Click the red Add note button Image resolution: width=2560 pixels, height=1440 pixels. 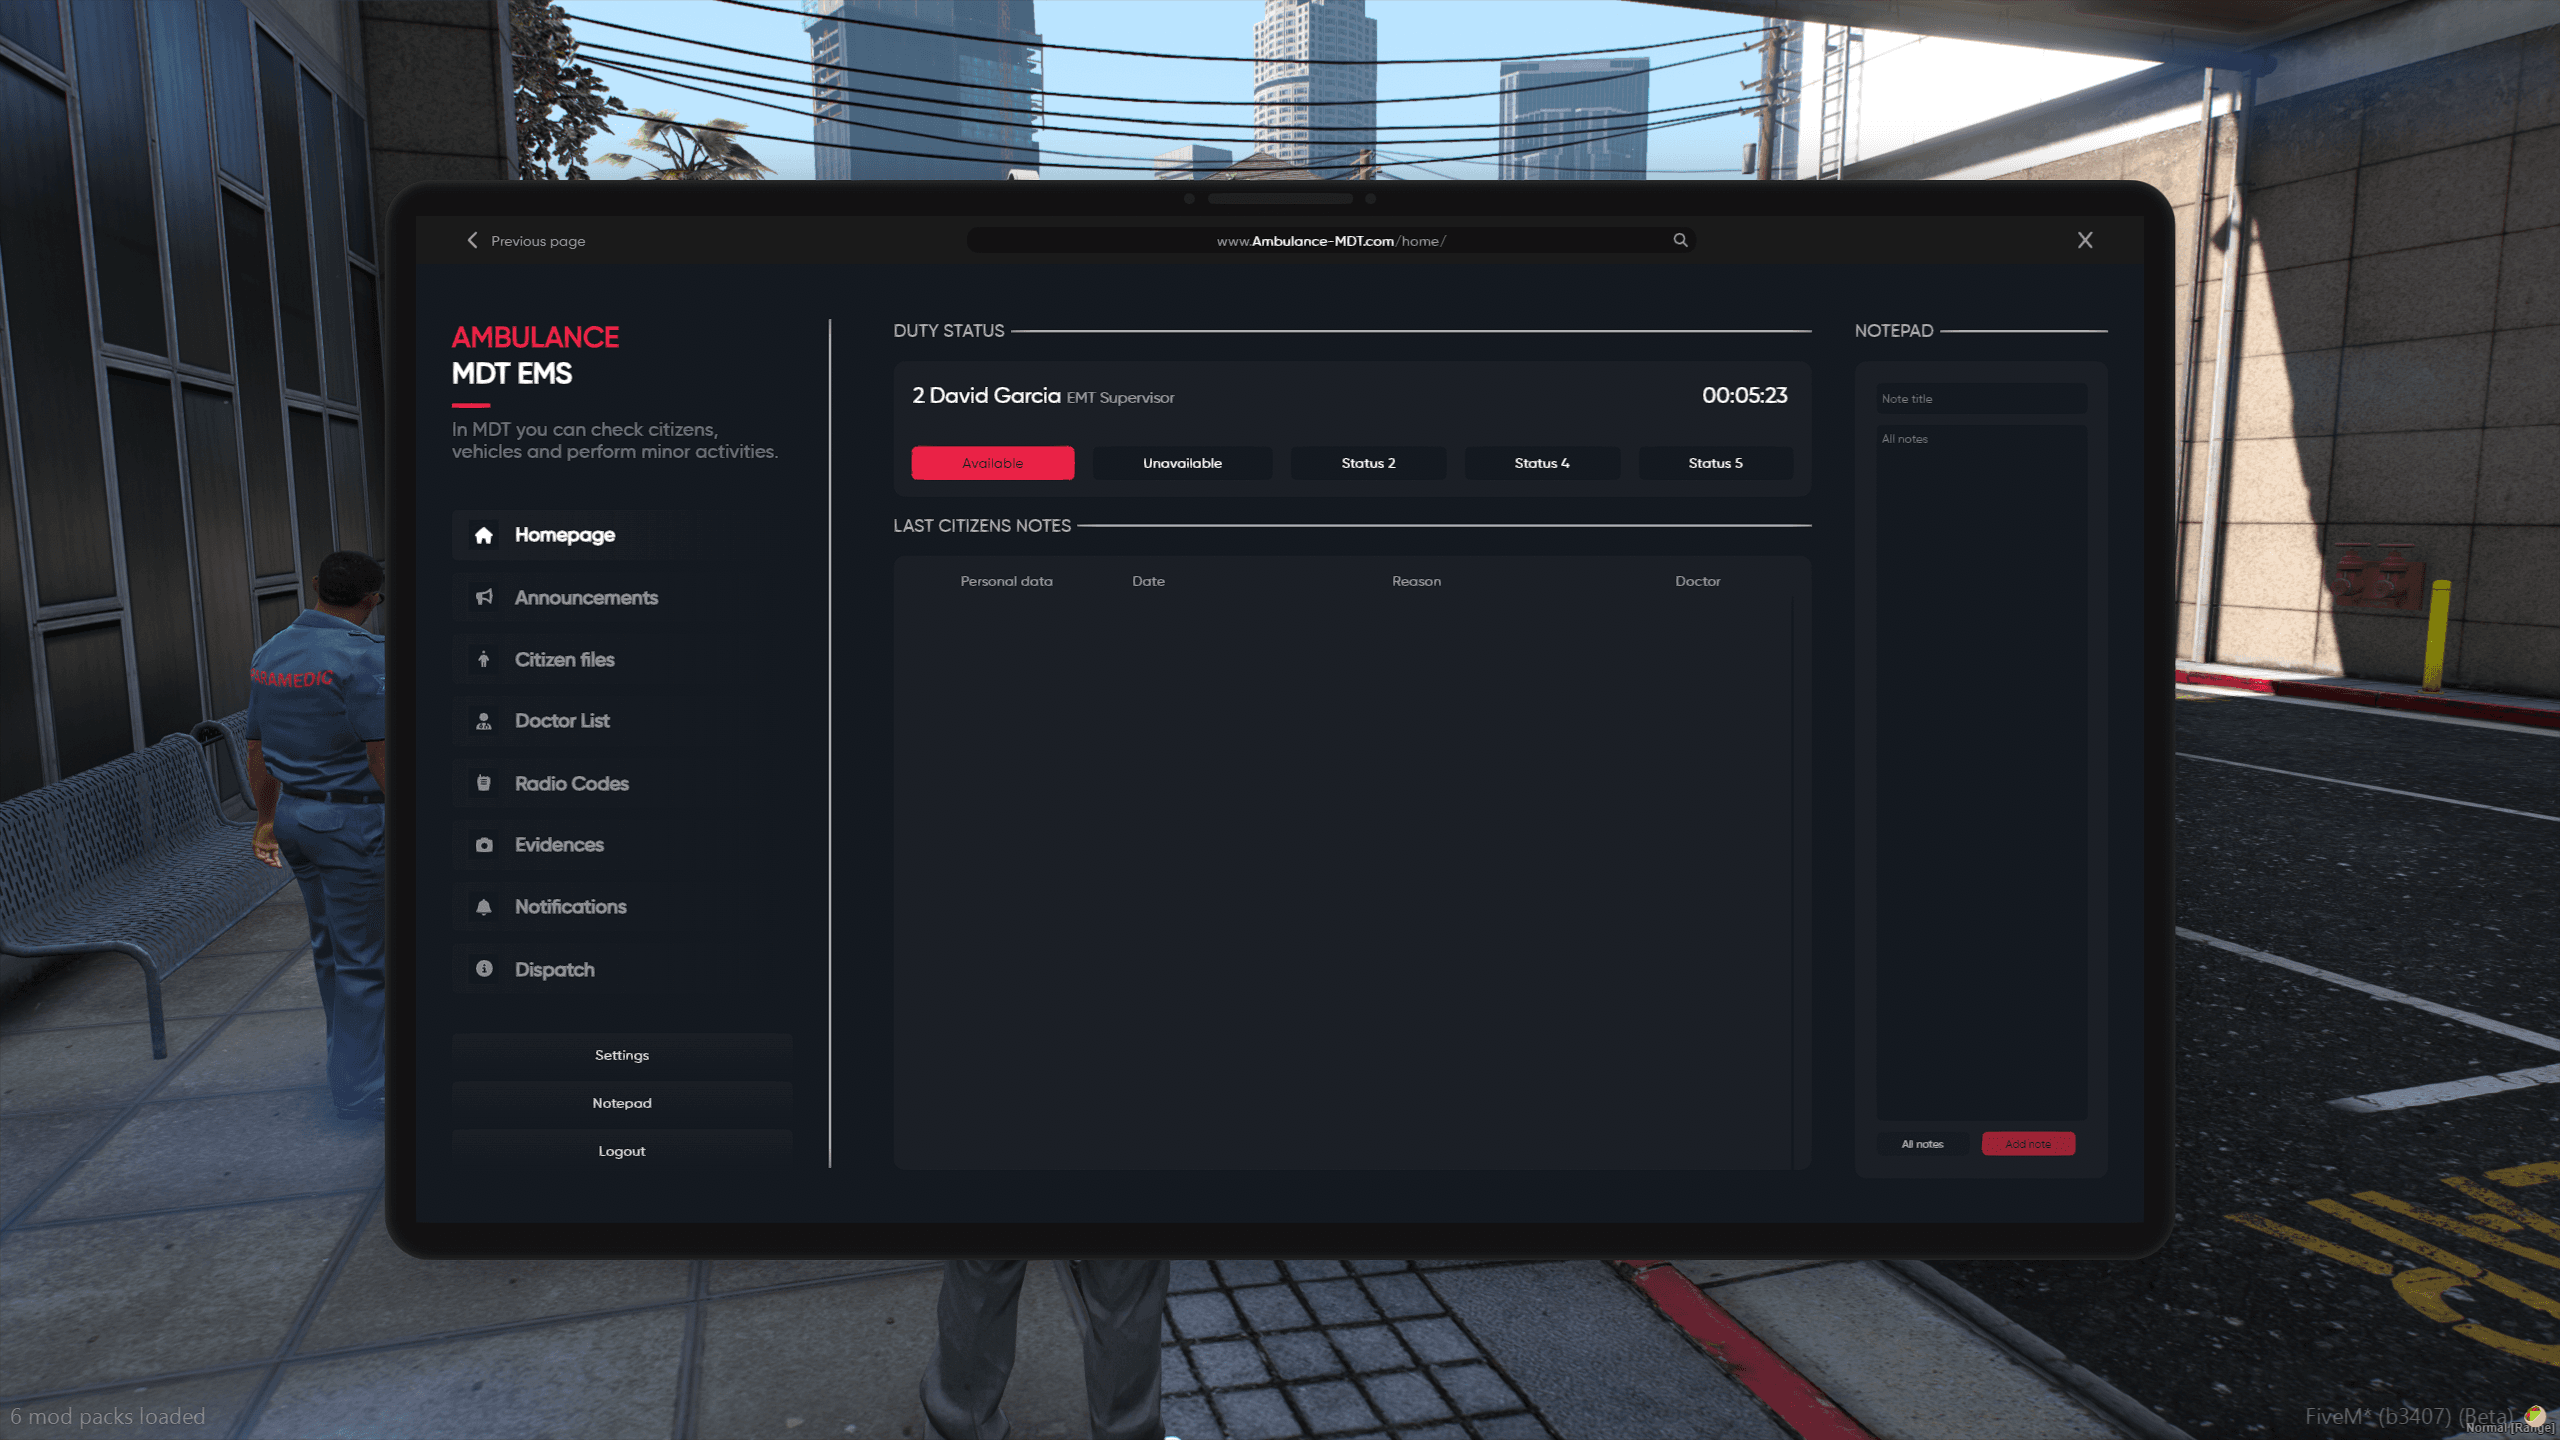pyautogui.click(x=2028, y=1144)
